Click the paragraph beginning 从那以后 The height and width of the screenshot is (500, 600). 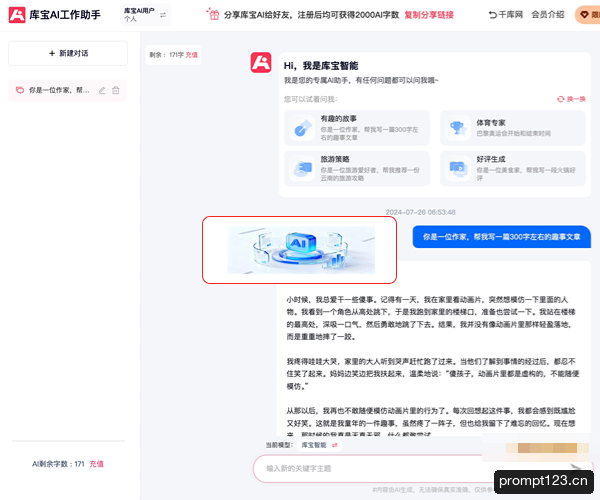click(x=431, y=423)
